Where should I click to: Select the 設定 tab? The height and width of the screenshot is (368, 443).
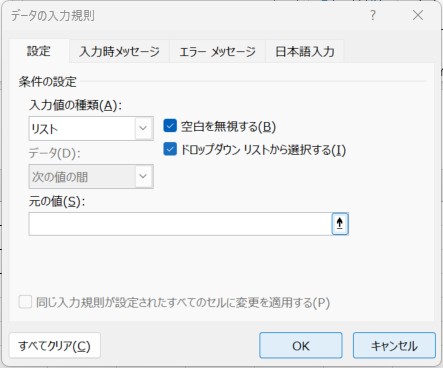click(39, 51)
